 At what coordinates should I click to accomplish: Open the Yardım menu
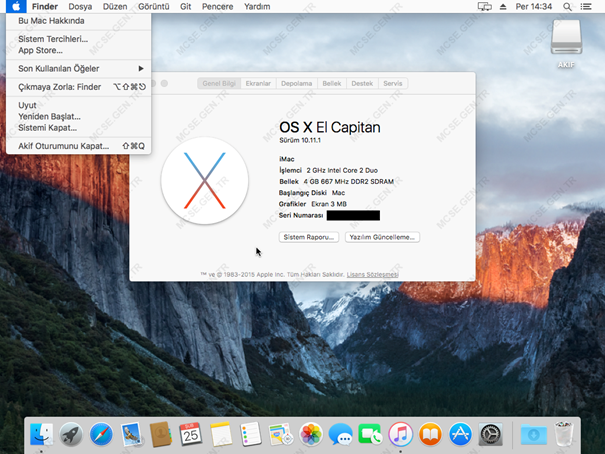[257, 7]
